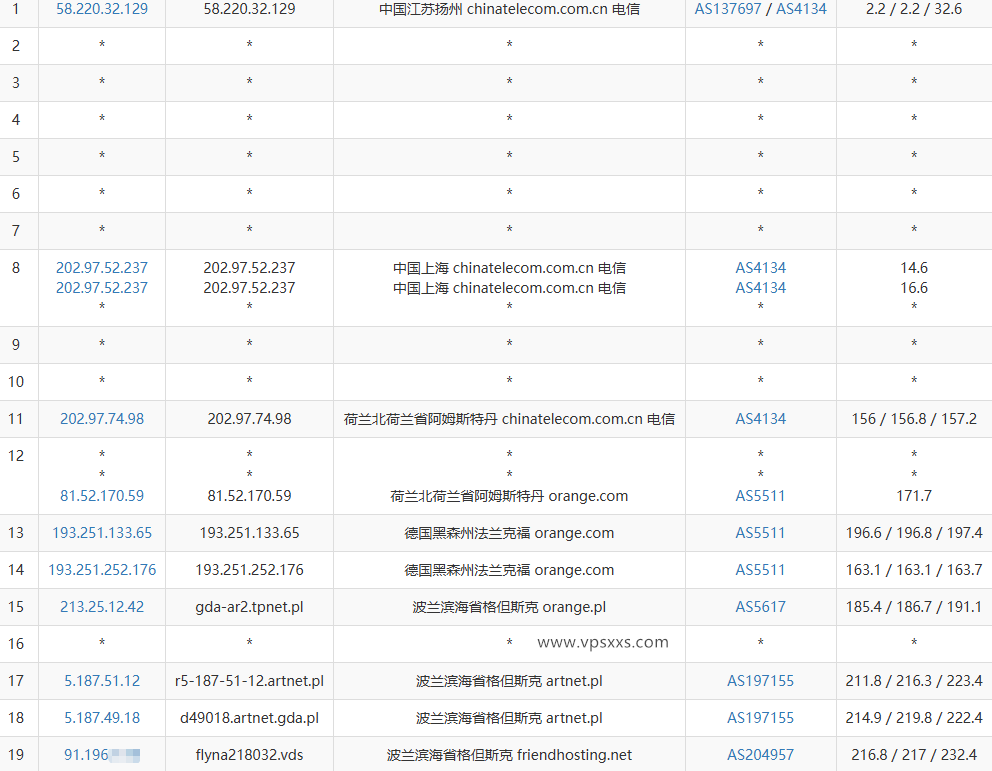Open the AS5617 link

click(x=760, y=607)
